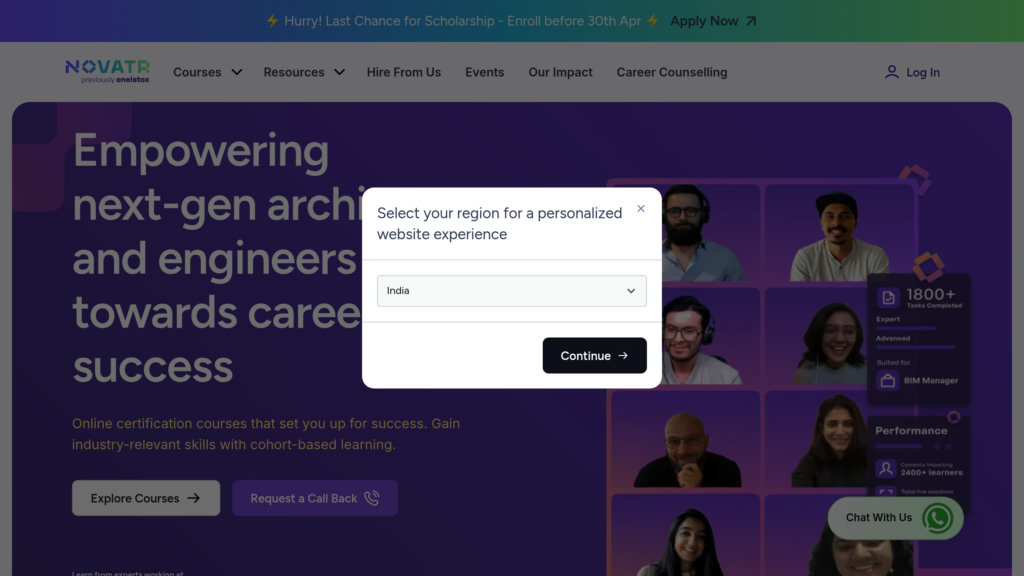Open Career Counselling from navigation
Viewport: 1024px width, 576px height.
pos(671,72)
